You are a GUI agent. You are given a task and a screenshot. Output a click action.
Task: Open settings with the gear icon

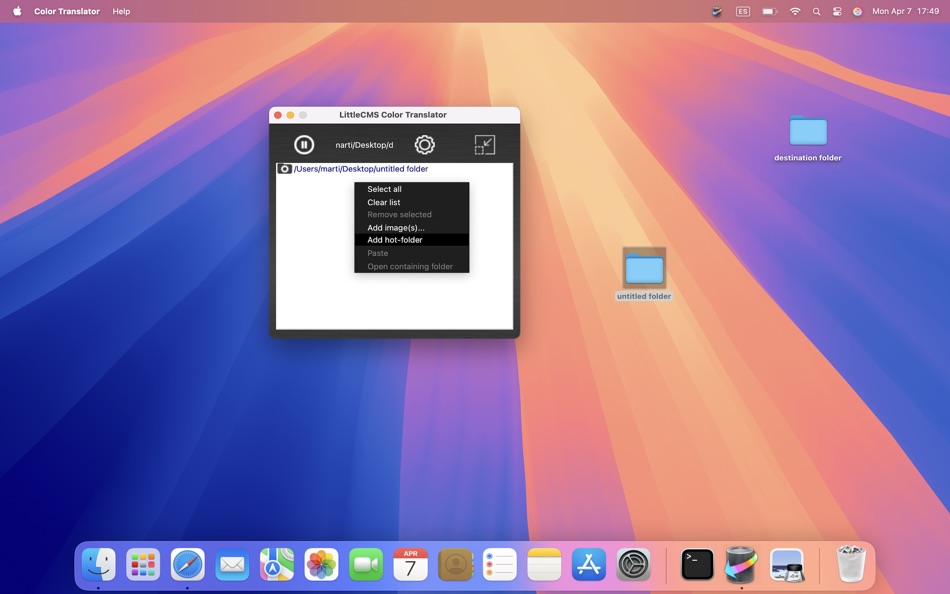pos(425,145)
